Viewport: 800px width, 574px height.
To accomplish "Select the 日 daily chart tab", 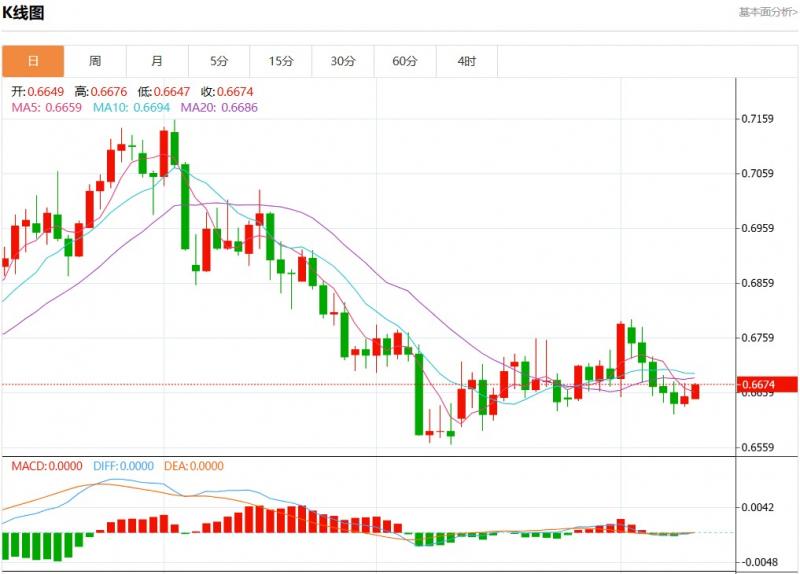I will (x=33, y=61).
